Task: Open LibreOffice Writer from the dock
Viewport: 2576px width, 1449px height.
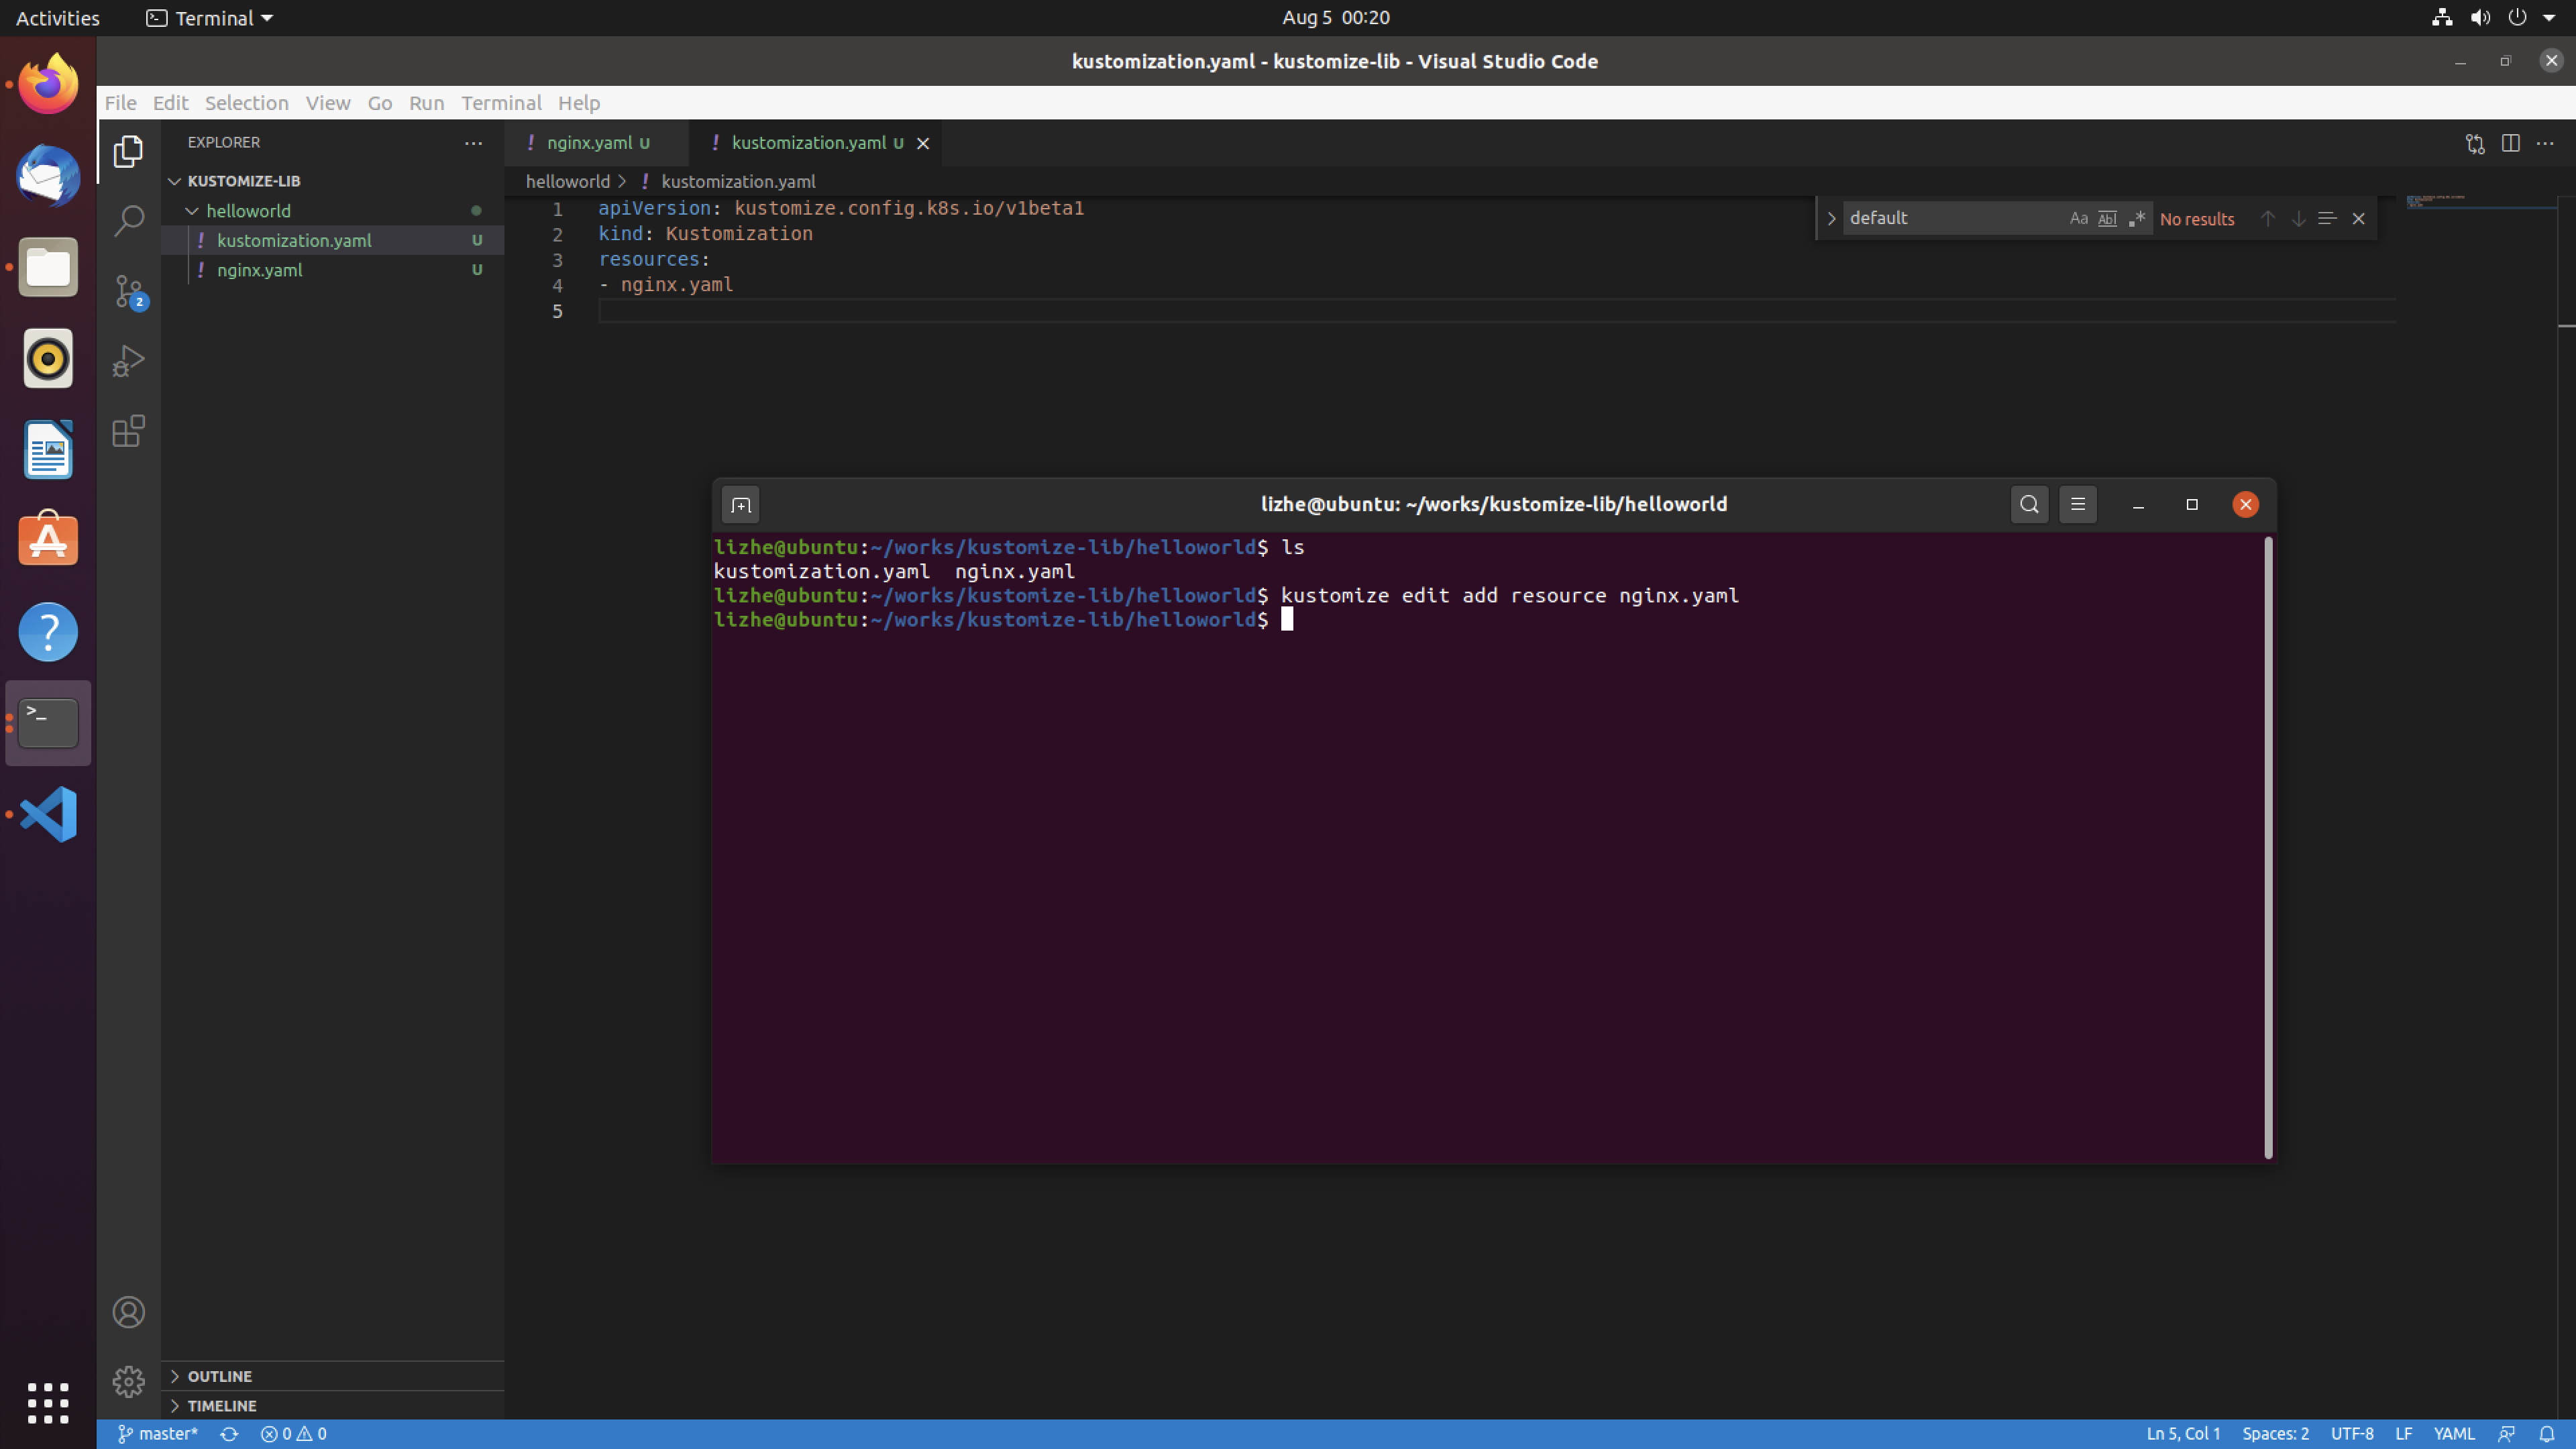Action: tap(48, 450)
